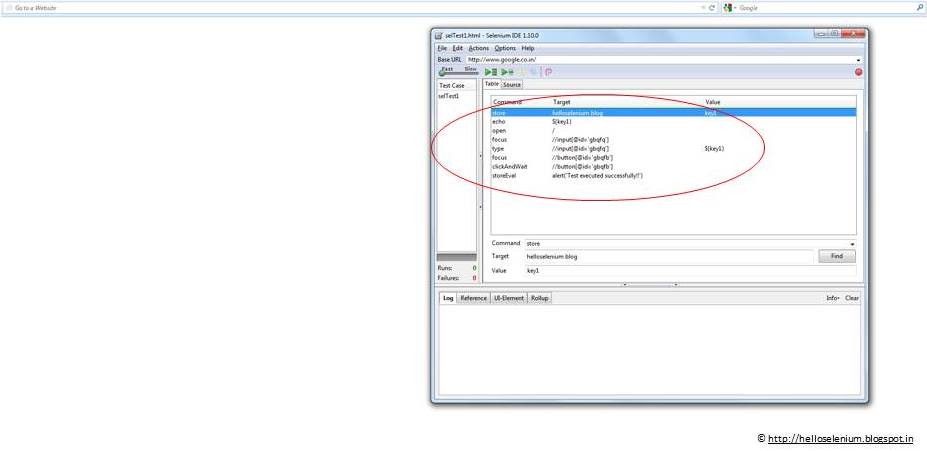Viewport: 927px width, 451px height.
Task: Open the Info log level dropdown
Action: (x=832, y=298)
